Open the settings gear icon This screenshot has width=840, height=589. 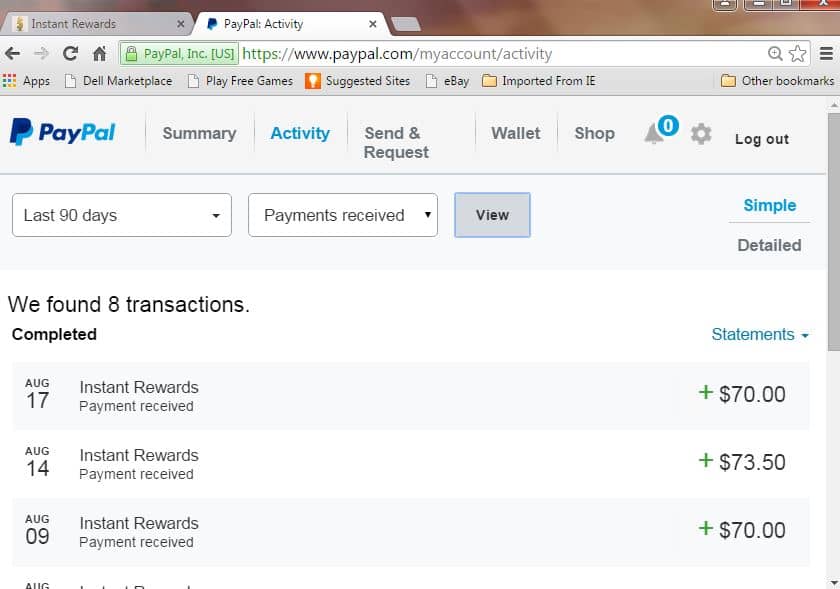coord(701,133)
